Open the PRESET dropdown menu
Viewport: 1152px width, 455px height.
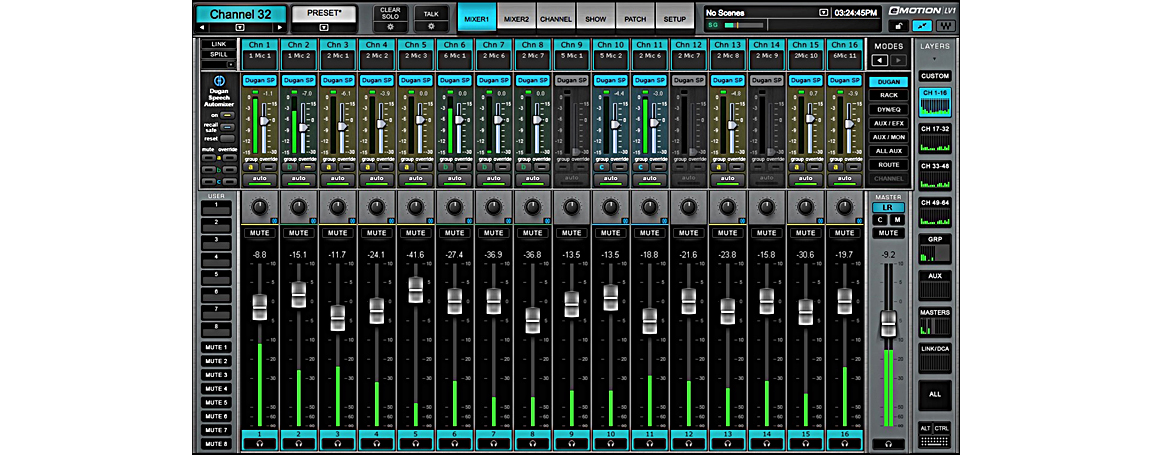point(324,28)
